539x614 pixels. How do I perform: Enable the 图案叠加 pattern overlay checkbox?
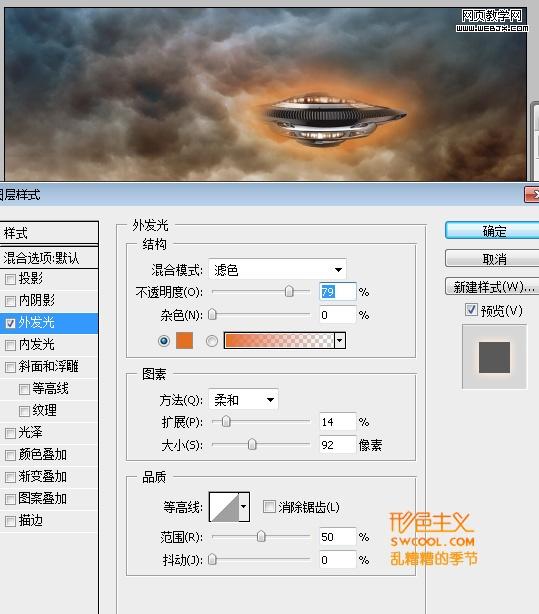click(x=10, y=499)
